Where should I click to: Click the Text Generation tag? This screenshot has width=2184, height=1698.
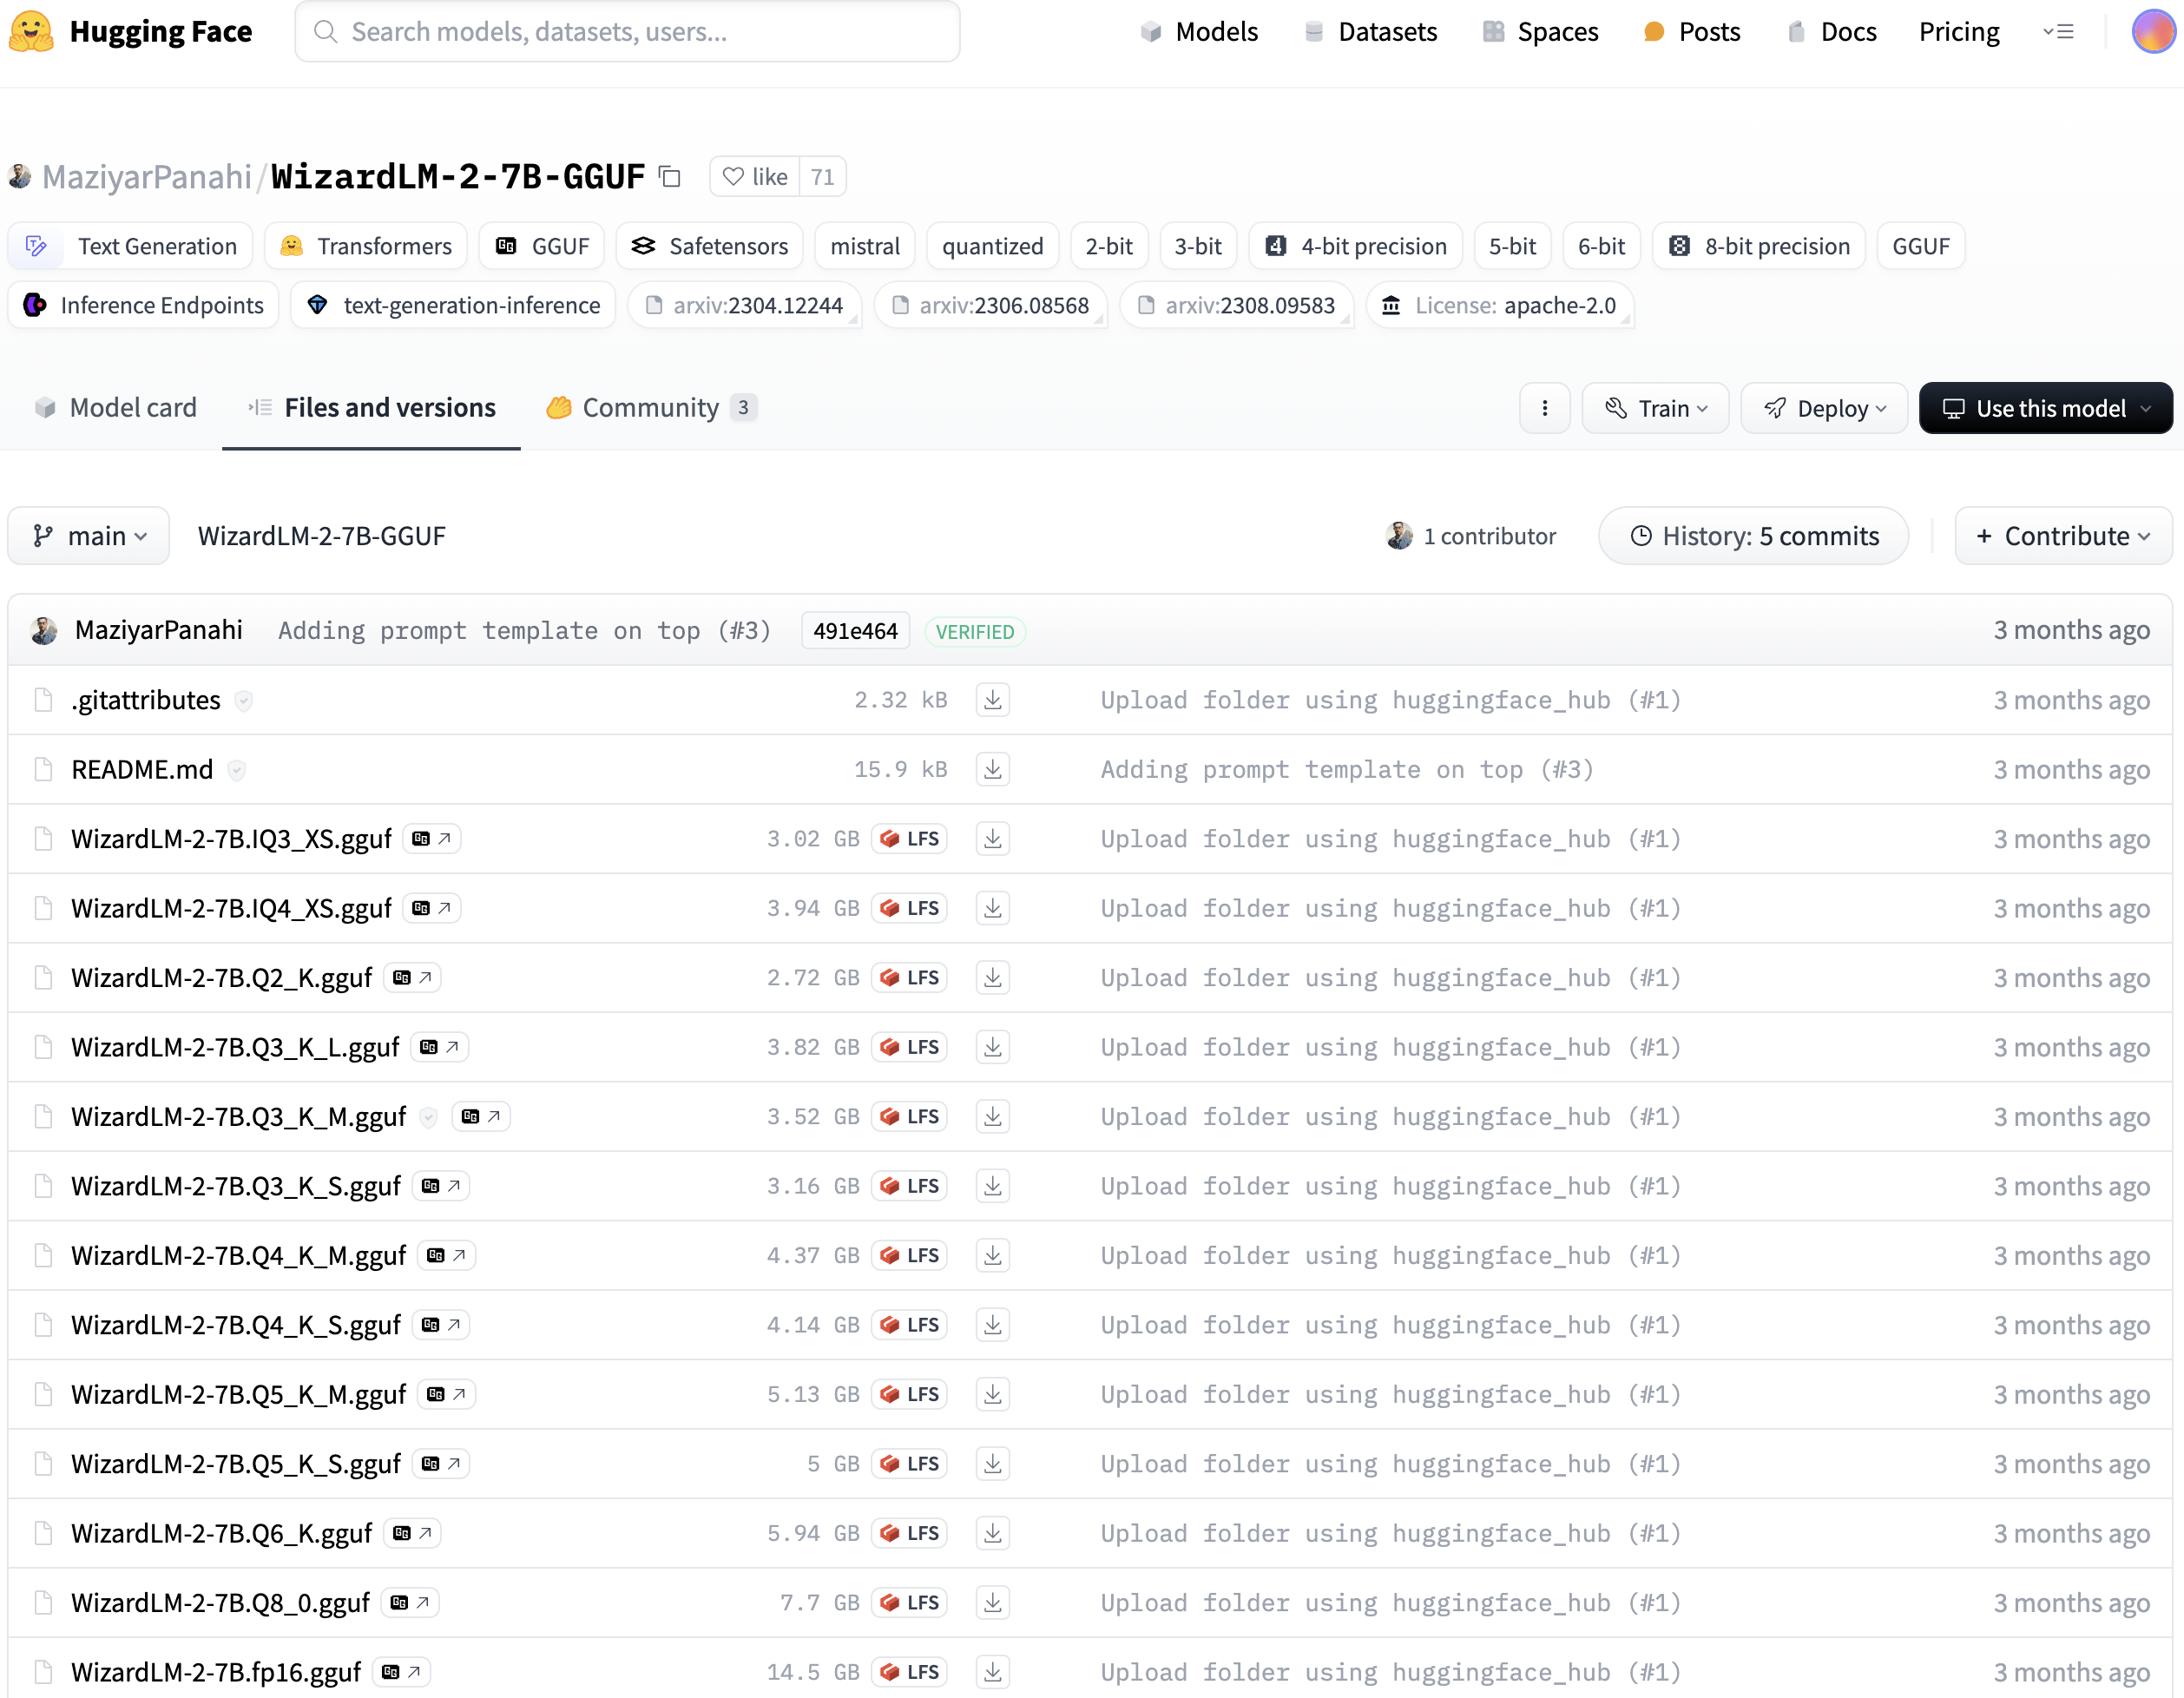coord(130,246)
